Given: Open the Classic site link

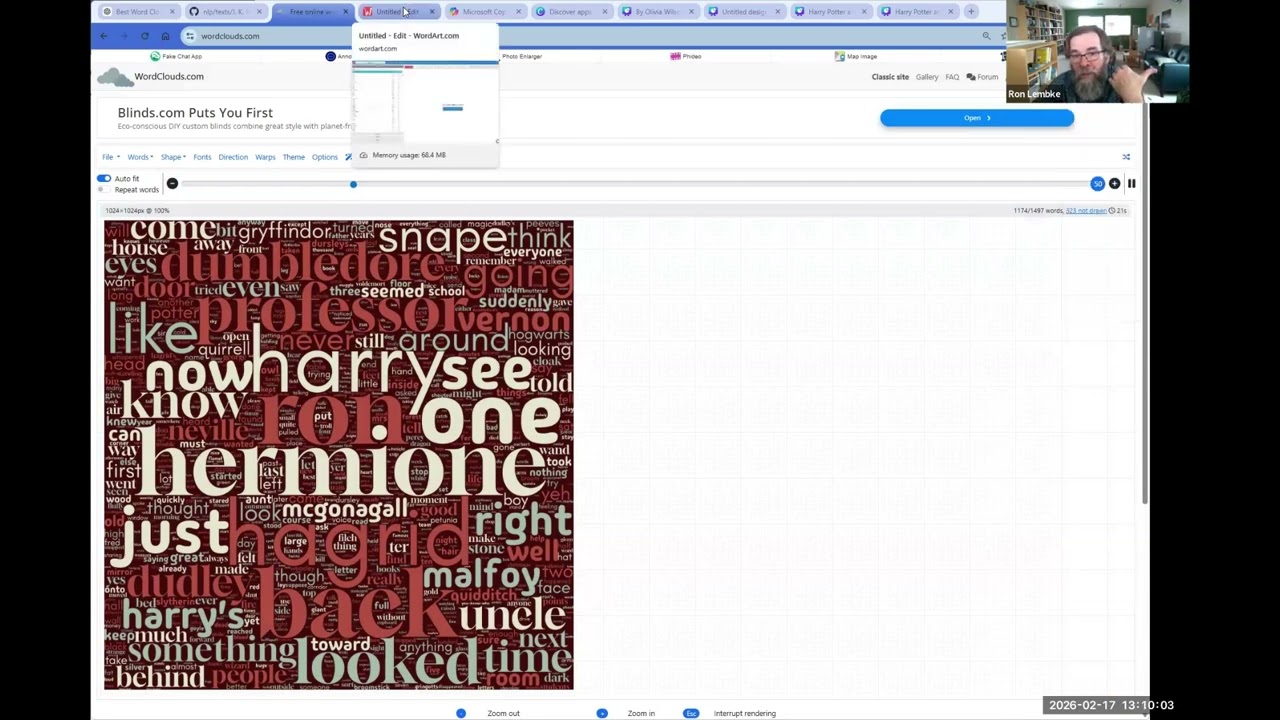Looking at the screenshot, I should [890, 77].
